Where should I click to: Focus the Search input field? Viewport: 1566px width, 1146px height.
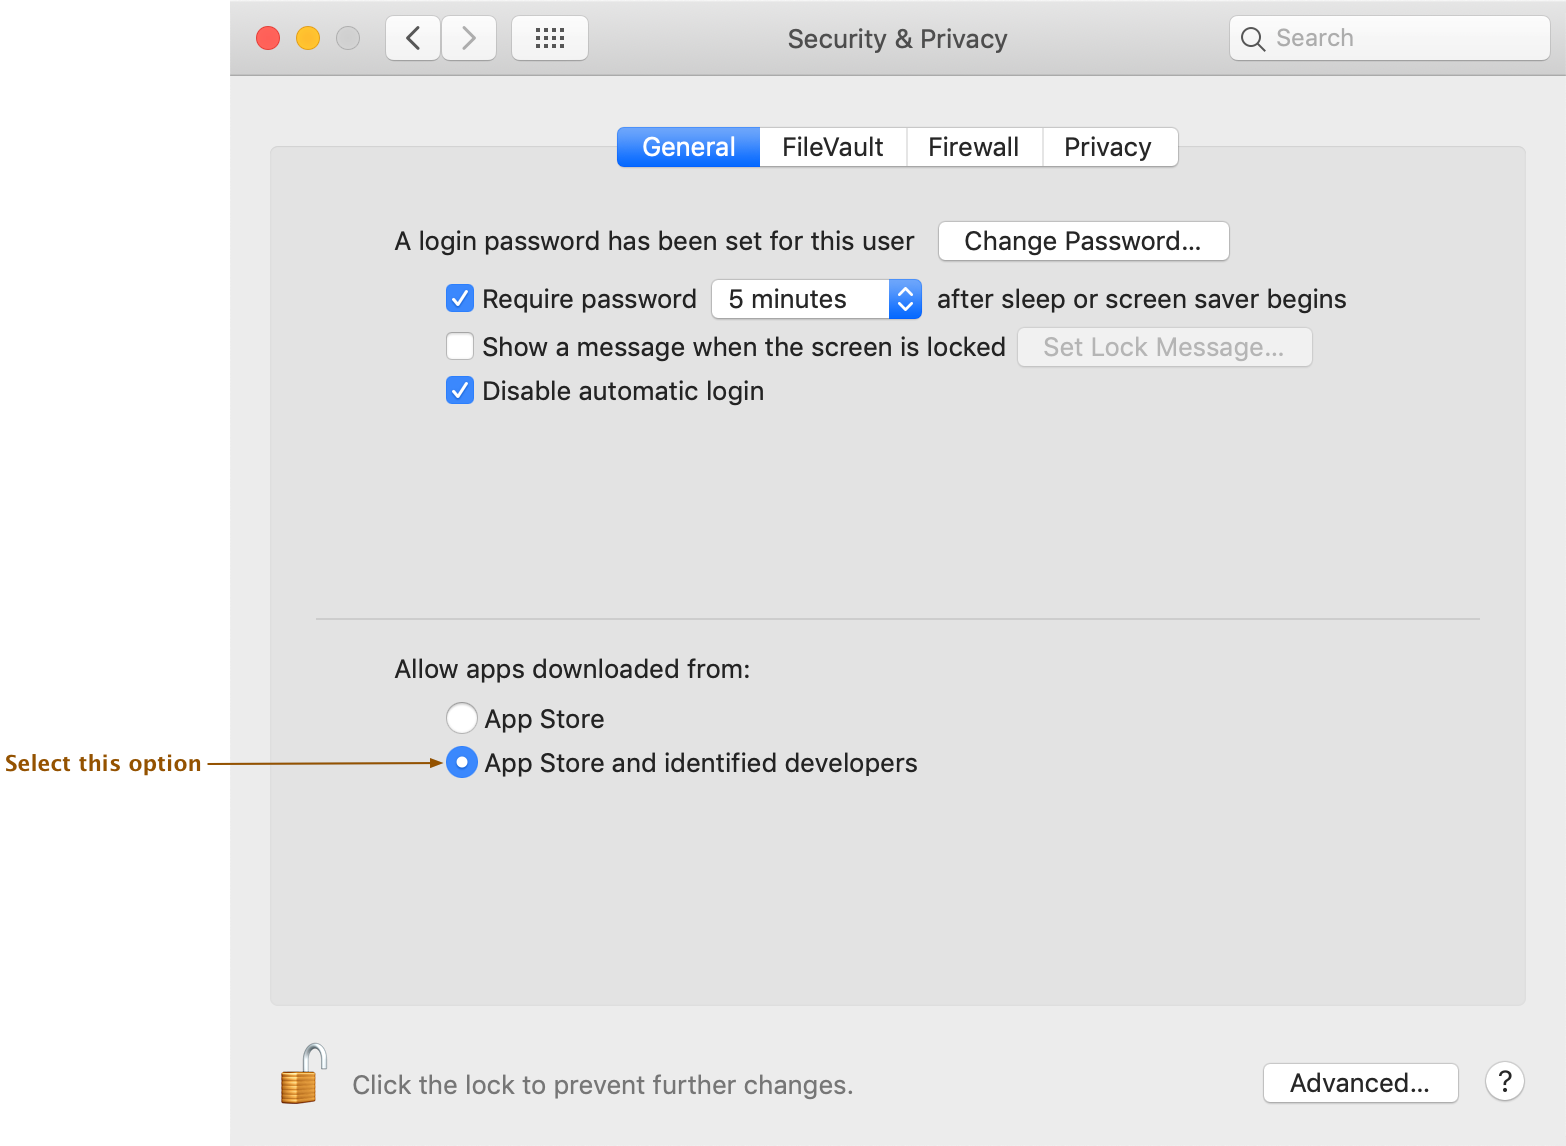(1390, 38)
